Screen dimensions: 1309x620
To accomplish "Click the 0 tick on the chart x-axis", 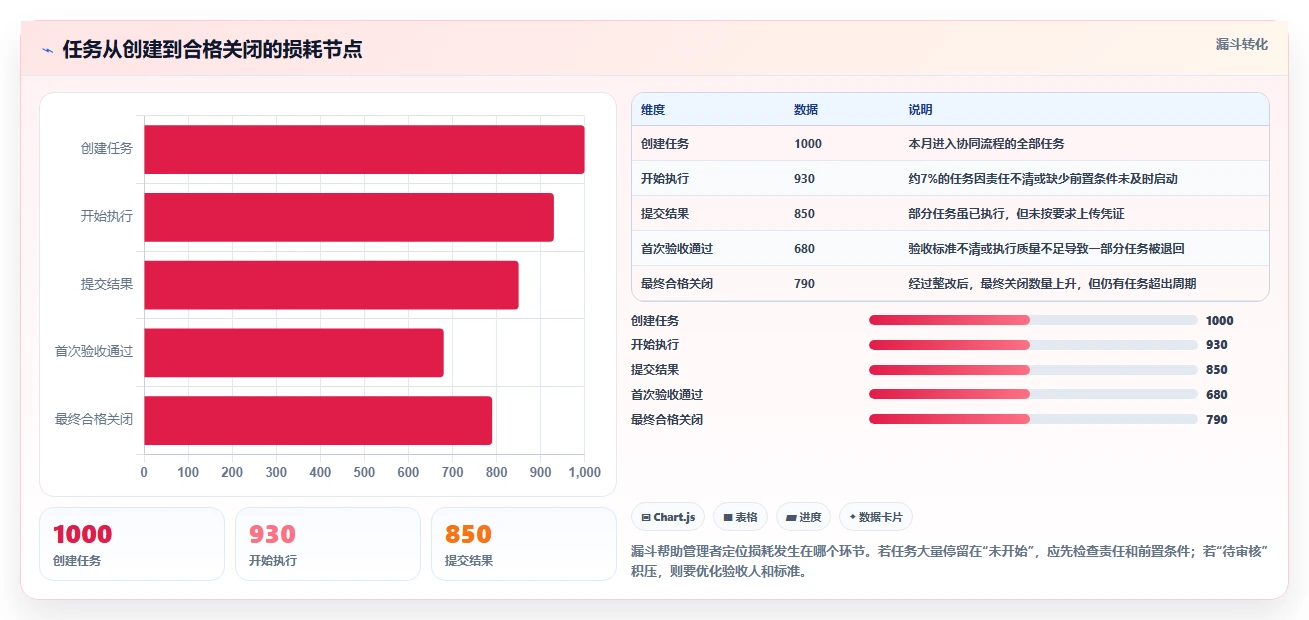I will 144,472.
